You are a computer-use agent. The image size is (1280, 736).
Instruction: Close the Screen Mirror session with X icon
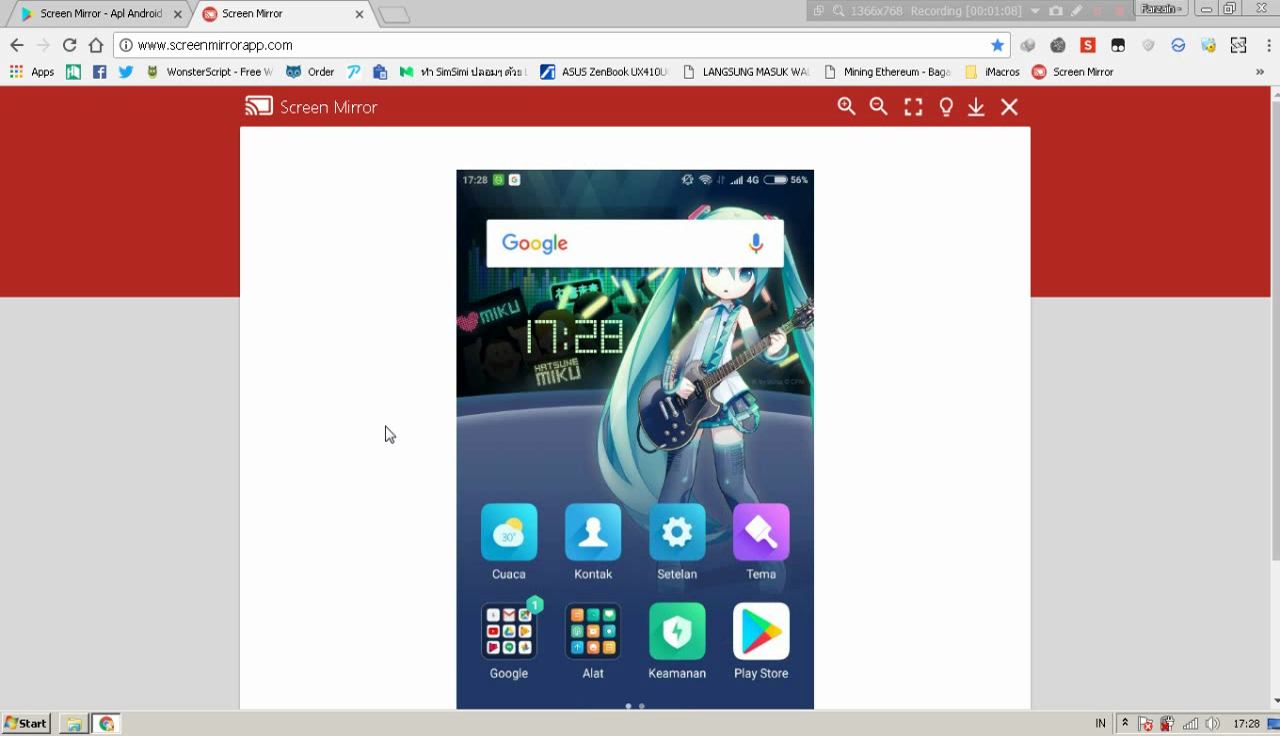pyautogui.click(x=1009, y=107)
